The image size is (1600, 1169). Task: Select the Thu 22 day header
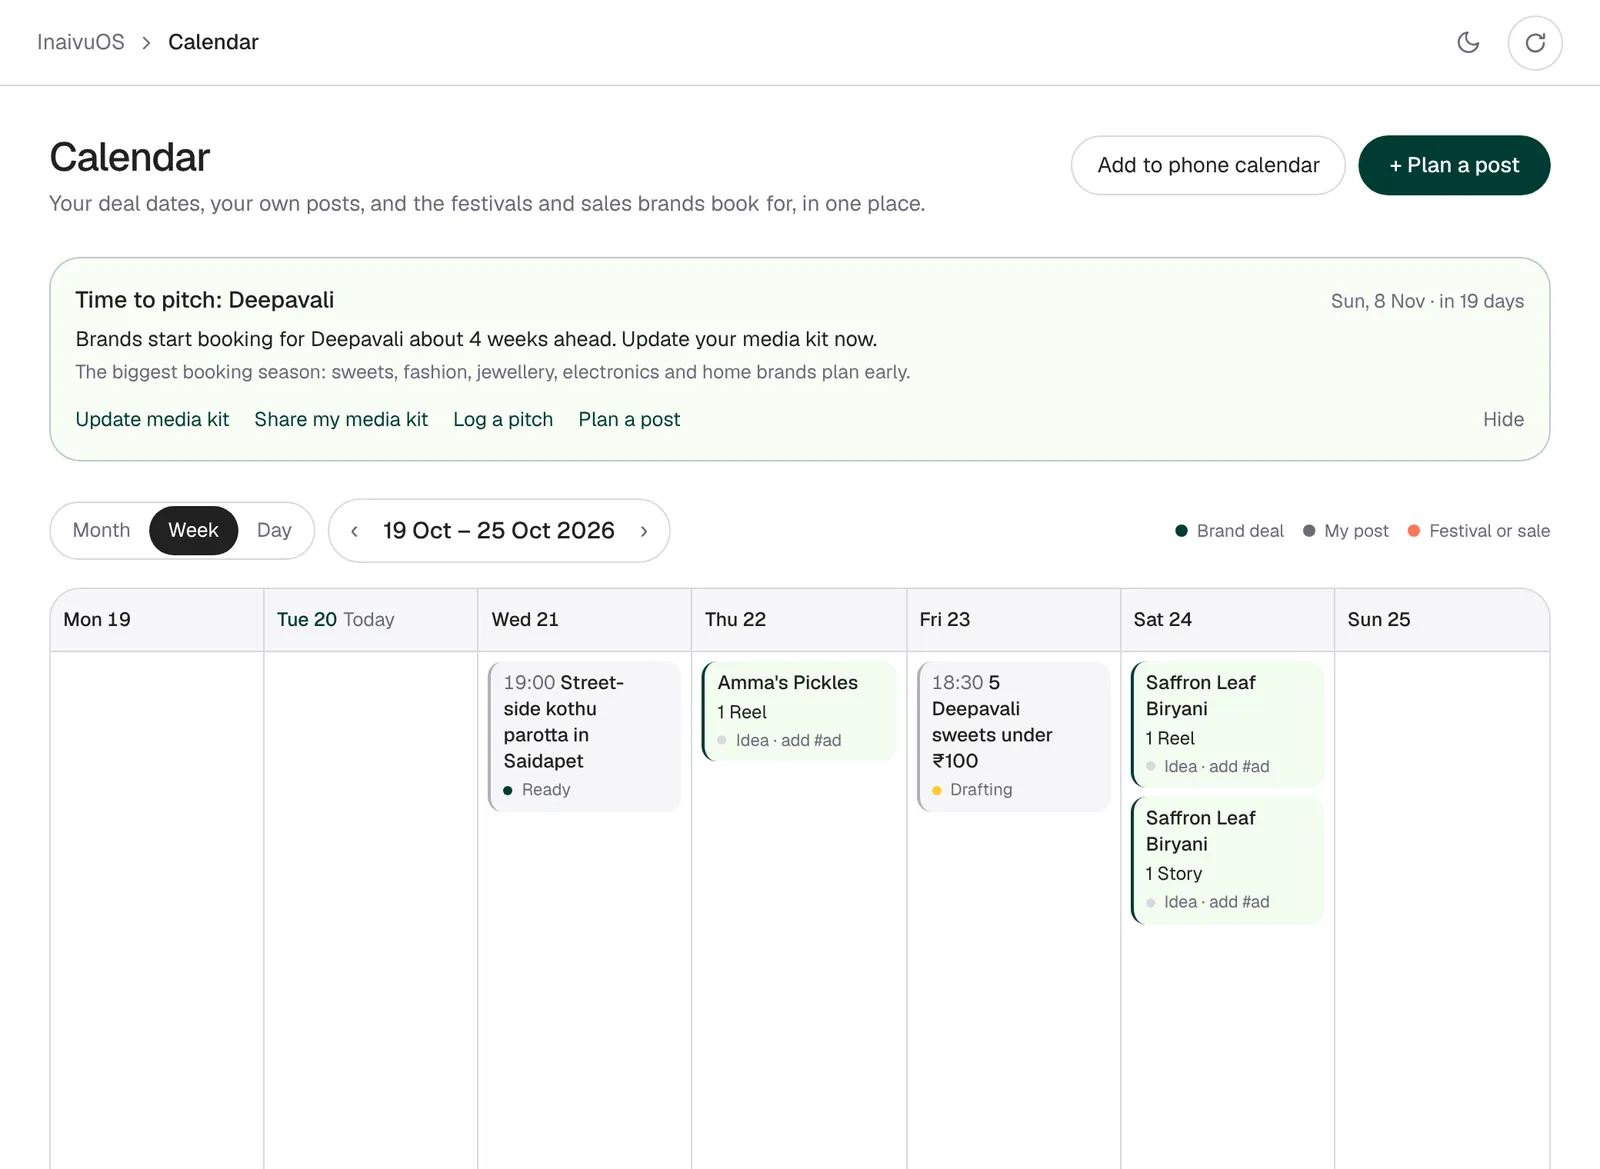click(x=799, y=620)
